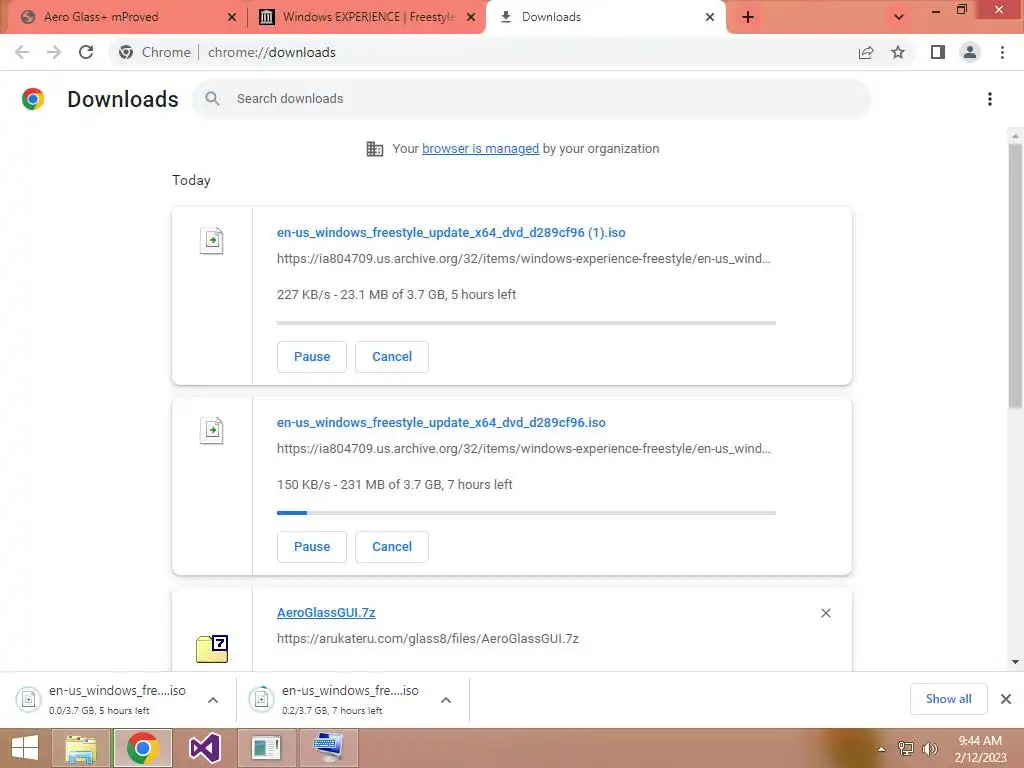Click the Chrome site info chip

click(x=155, y=52)
